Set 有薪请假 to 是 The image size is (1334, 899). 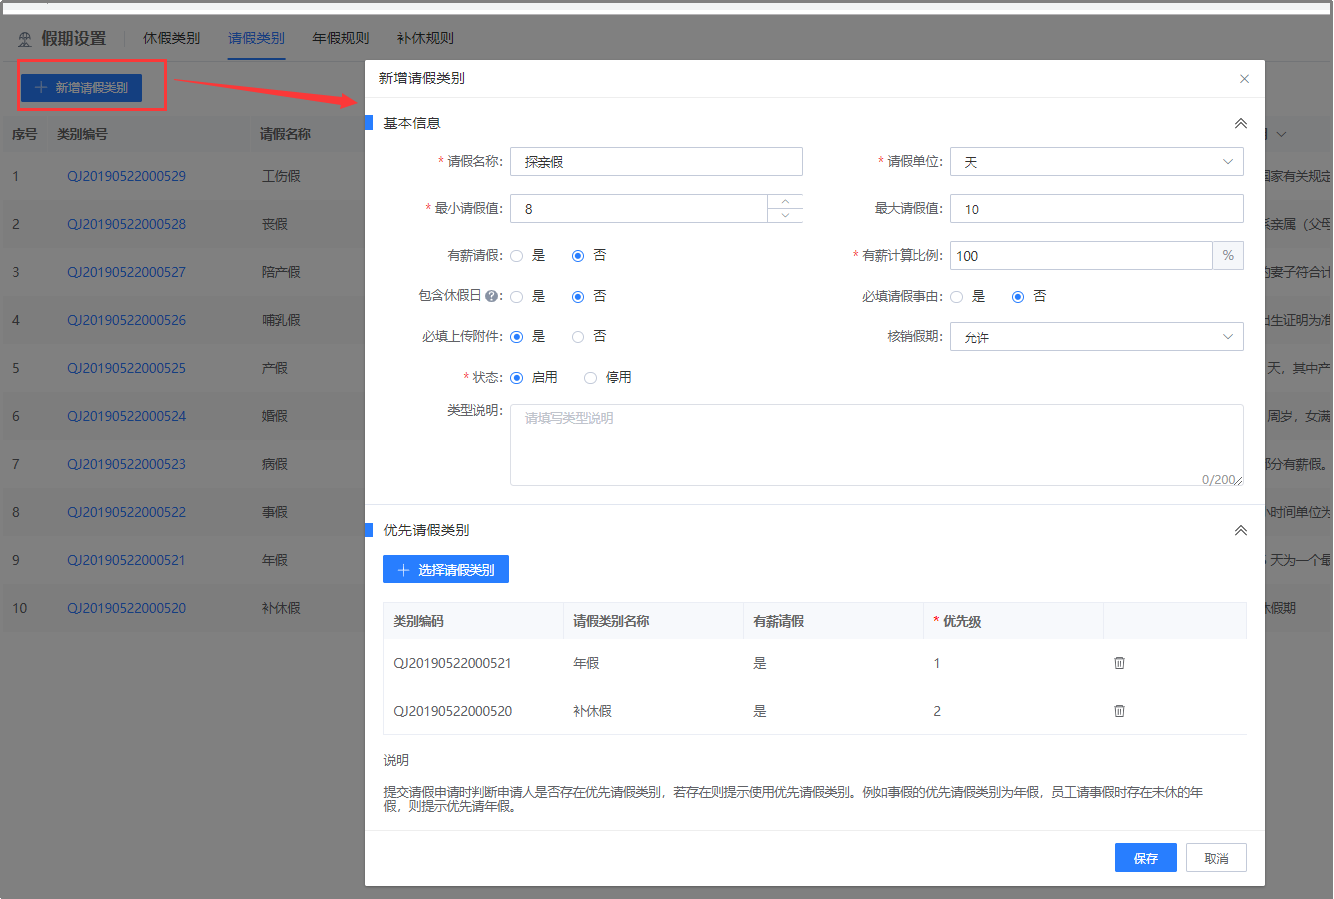click(517, 256)
